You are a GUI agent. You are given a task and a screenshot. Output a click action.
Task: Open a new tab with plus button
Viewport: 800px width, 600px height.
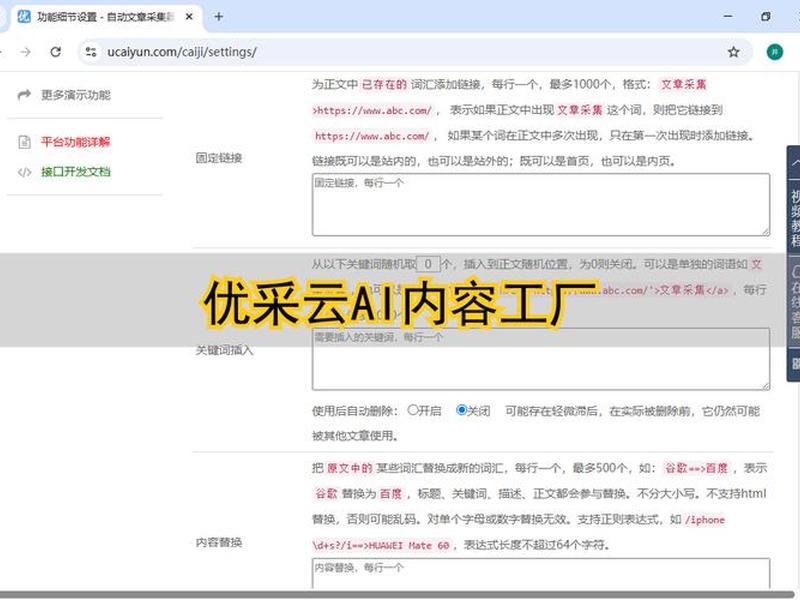218,17
